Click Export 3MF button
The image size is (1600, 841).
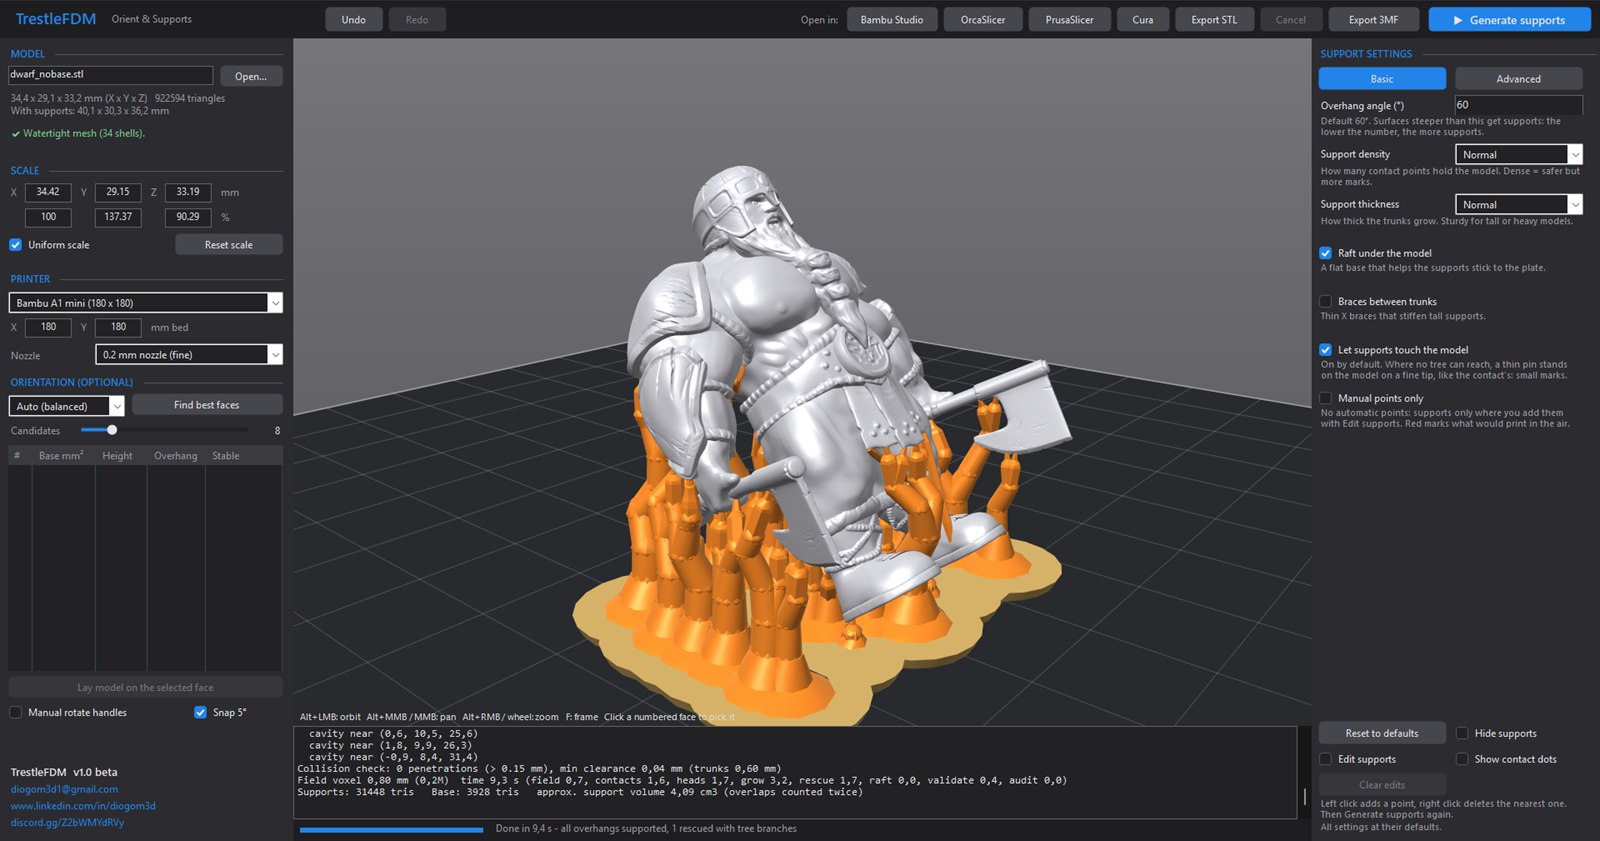pyautogui.click(x=1374, y=20)
